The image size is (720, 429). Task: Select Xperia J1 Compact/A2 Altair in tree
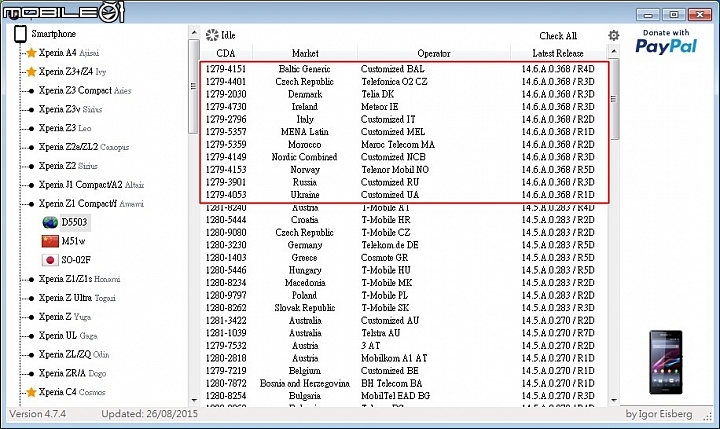click(x=91, y=185)
